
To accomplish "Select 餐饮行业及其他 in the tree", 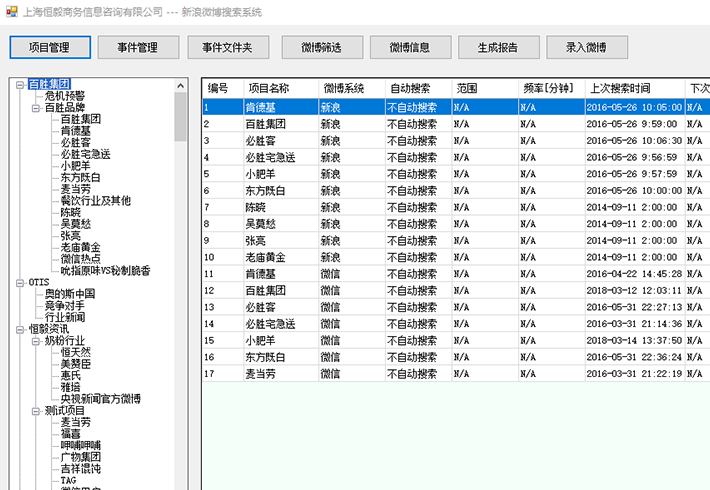I will click(96, 201).
